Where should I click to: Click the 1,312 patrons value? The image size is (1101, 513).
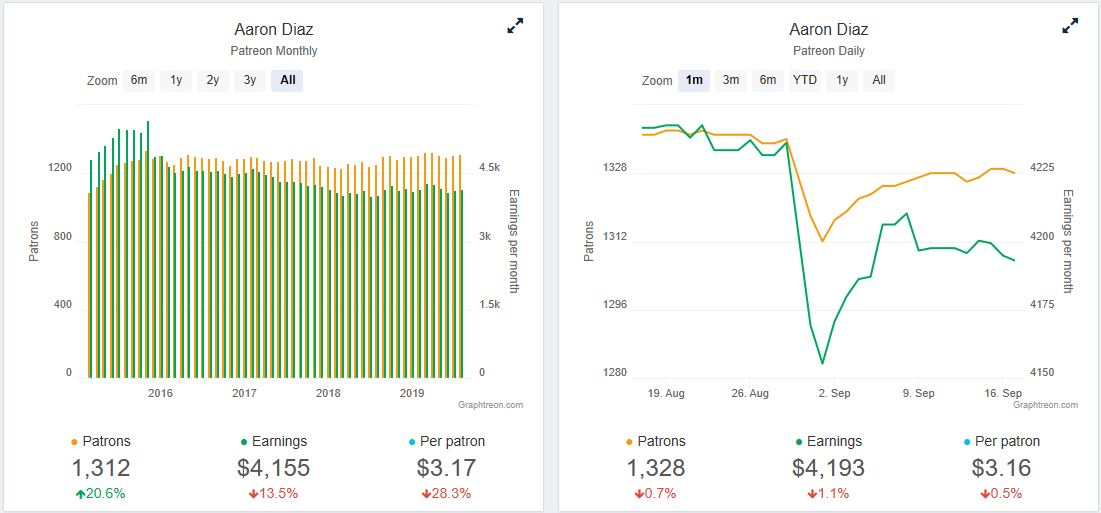tap(101, 468)
